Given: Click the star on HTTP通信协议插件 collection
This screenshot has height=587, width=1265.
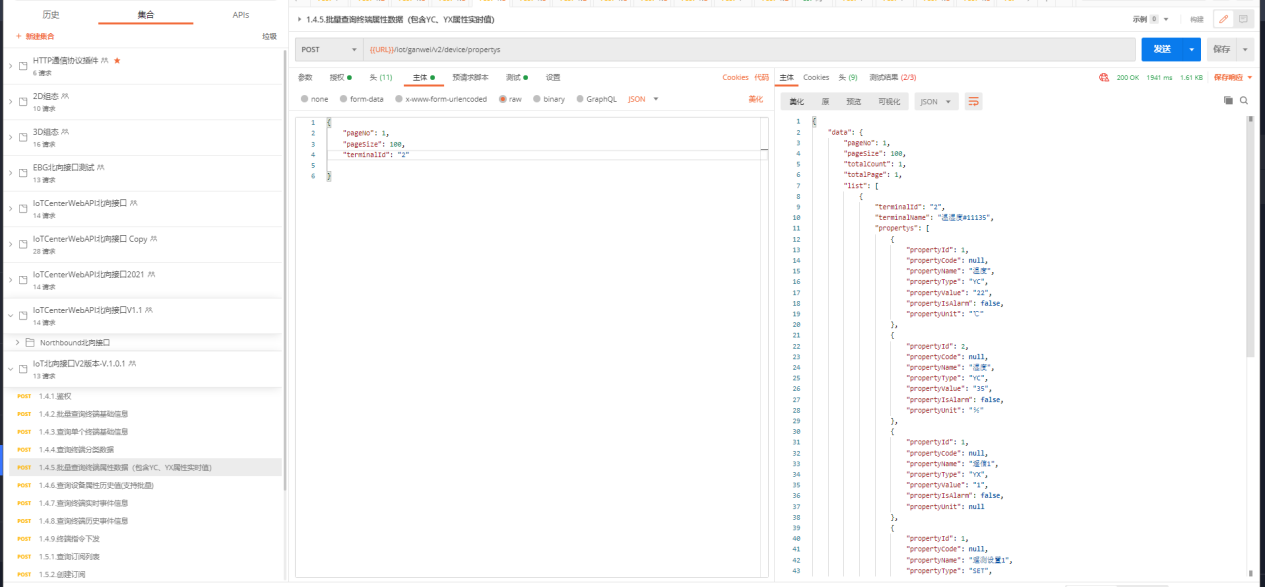Looking at the screenshot, I should pos(117,61).
